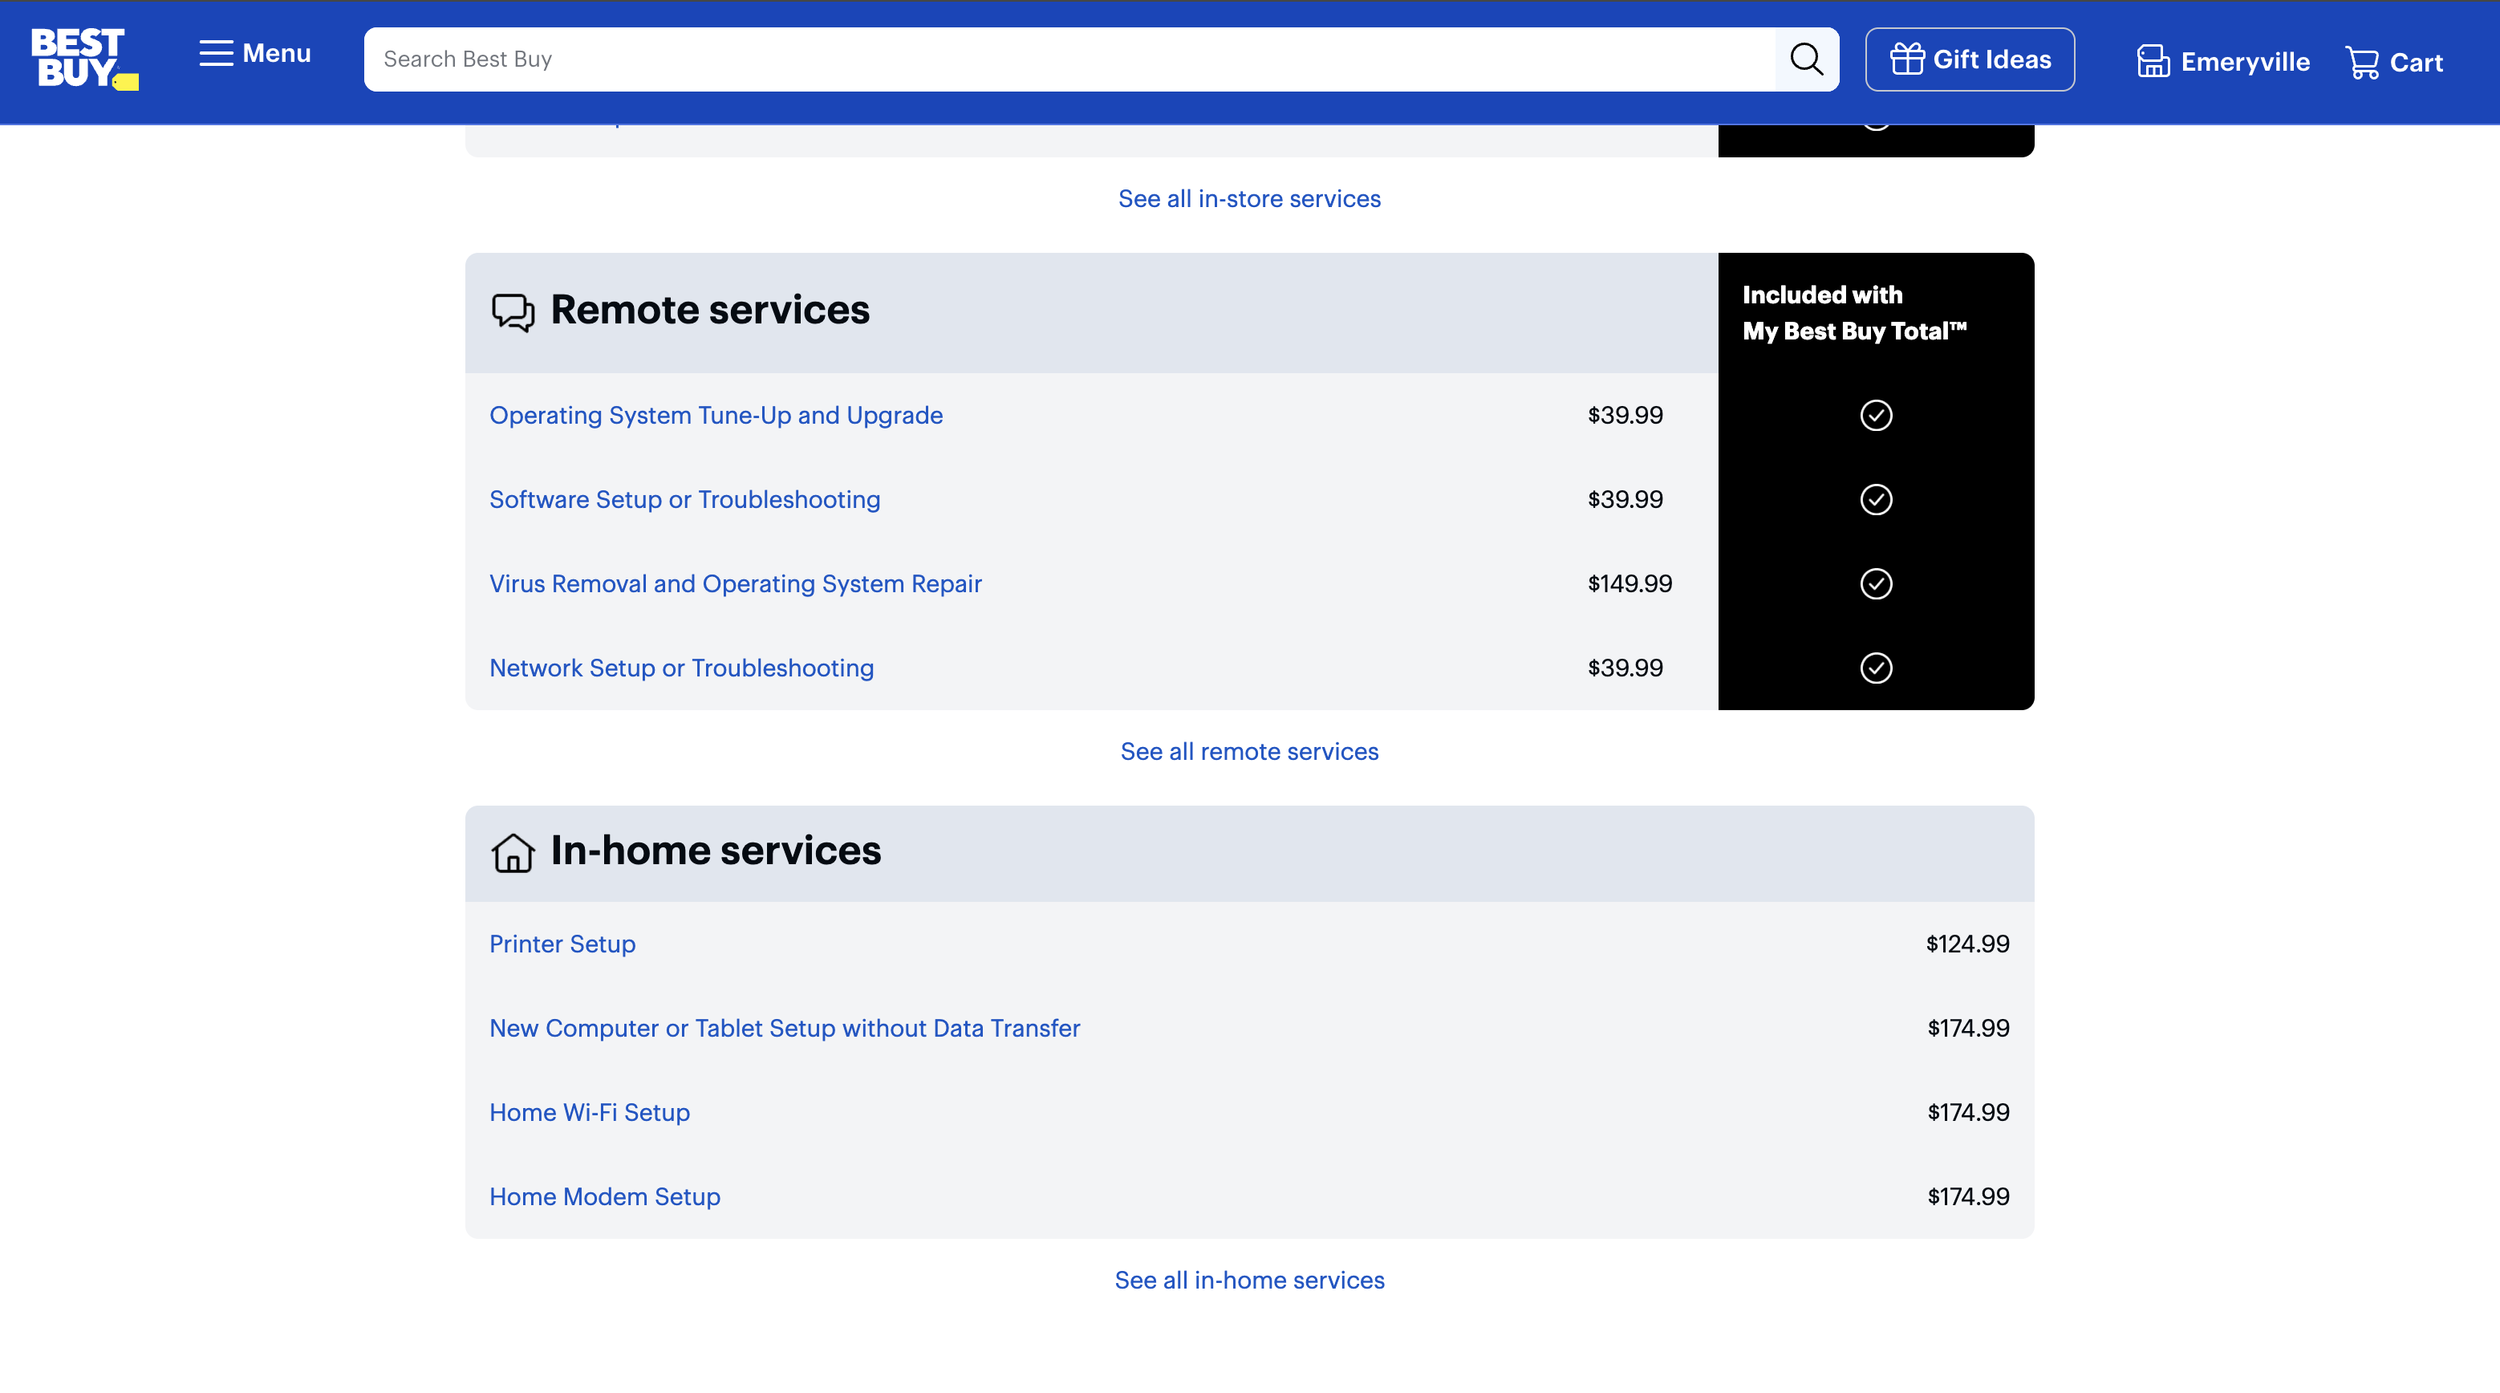
Task: Click the Remote services chat icon
Action: [x=513, y=312]
